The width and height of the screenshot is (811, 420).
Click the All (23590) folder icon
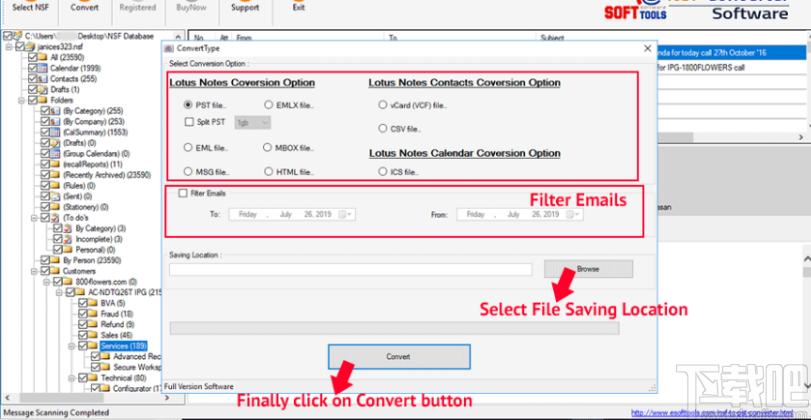point(43,57)
